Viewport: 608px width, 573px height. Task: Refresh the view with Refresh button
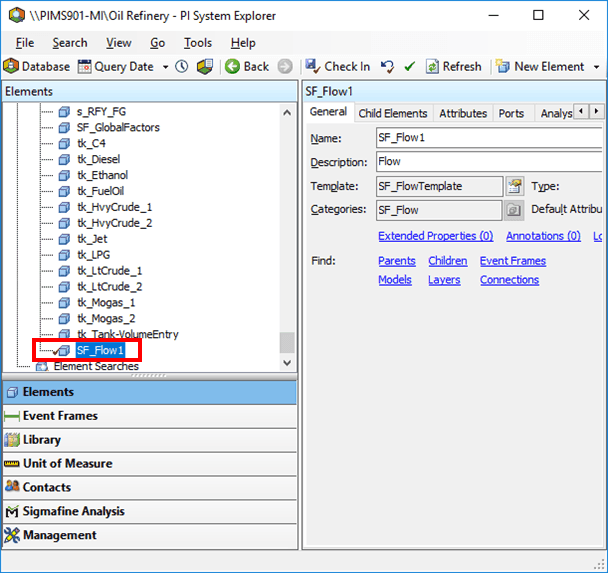point(453,67)
